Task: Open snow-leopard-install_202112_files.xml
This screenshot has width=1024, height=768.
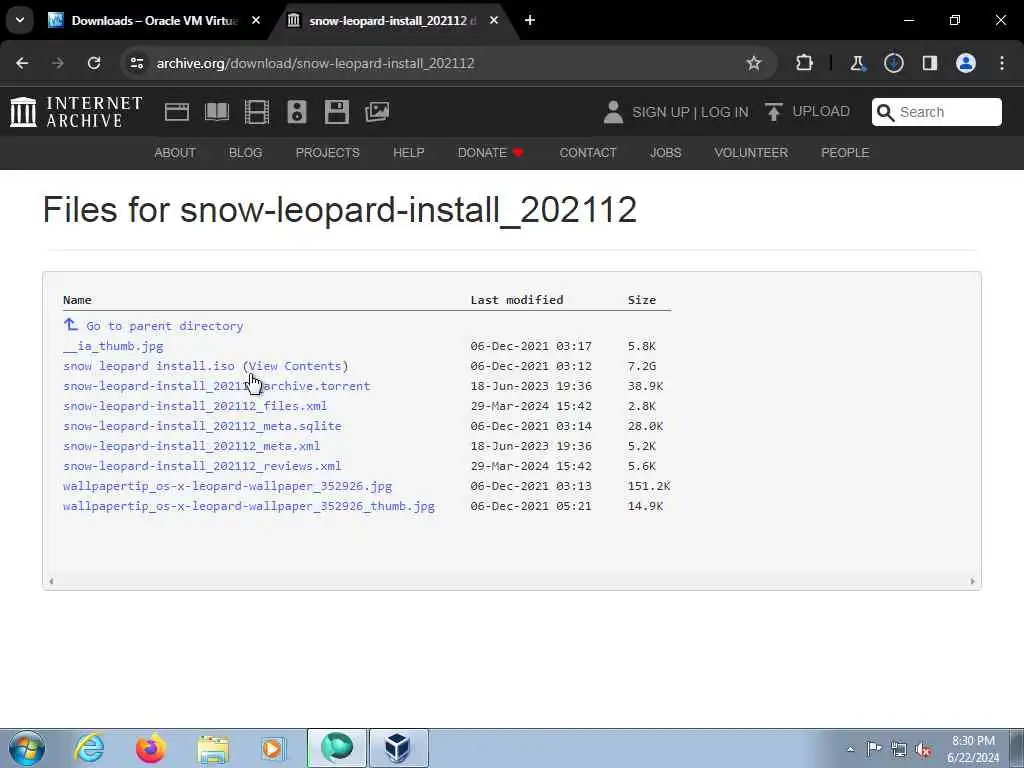Action: coord(195,406)
